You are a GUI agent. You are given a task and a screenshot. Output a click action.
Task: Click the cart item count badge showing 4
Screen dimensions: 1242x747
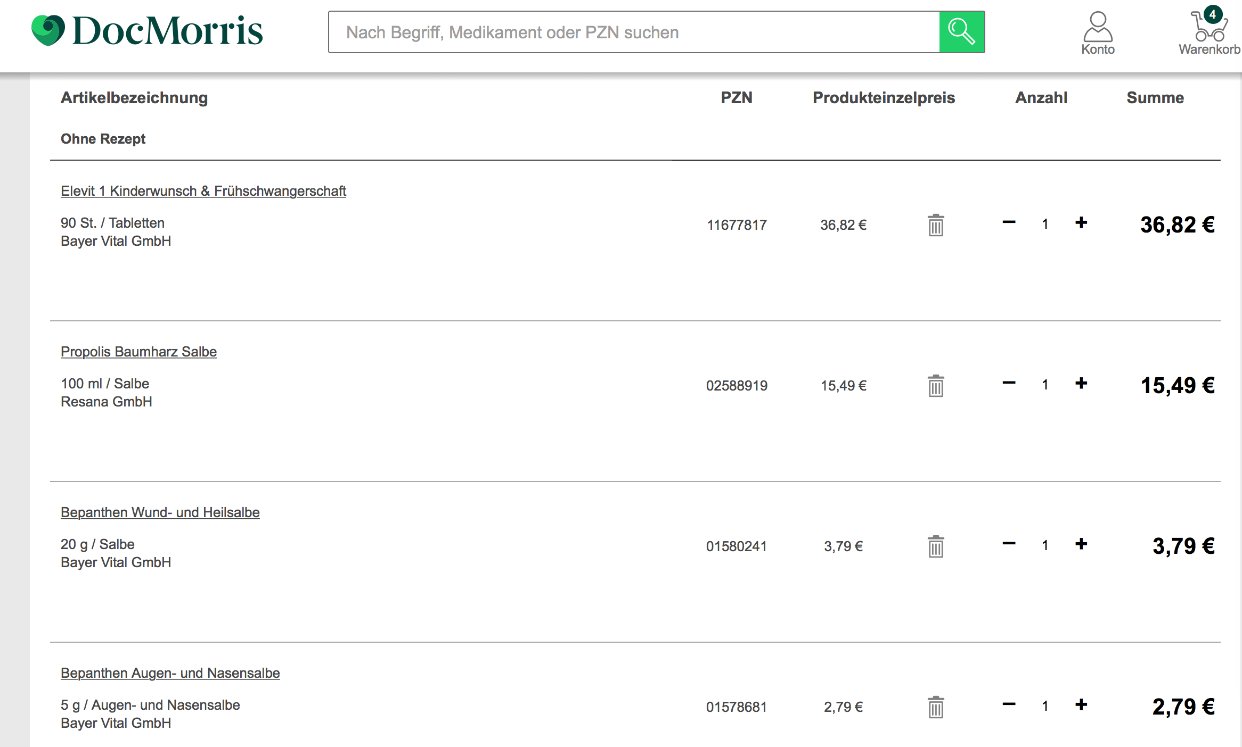(1213, 14)
